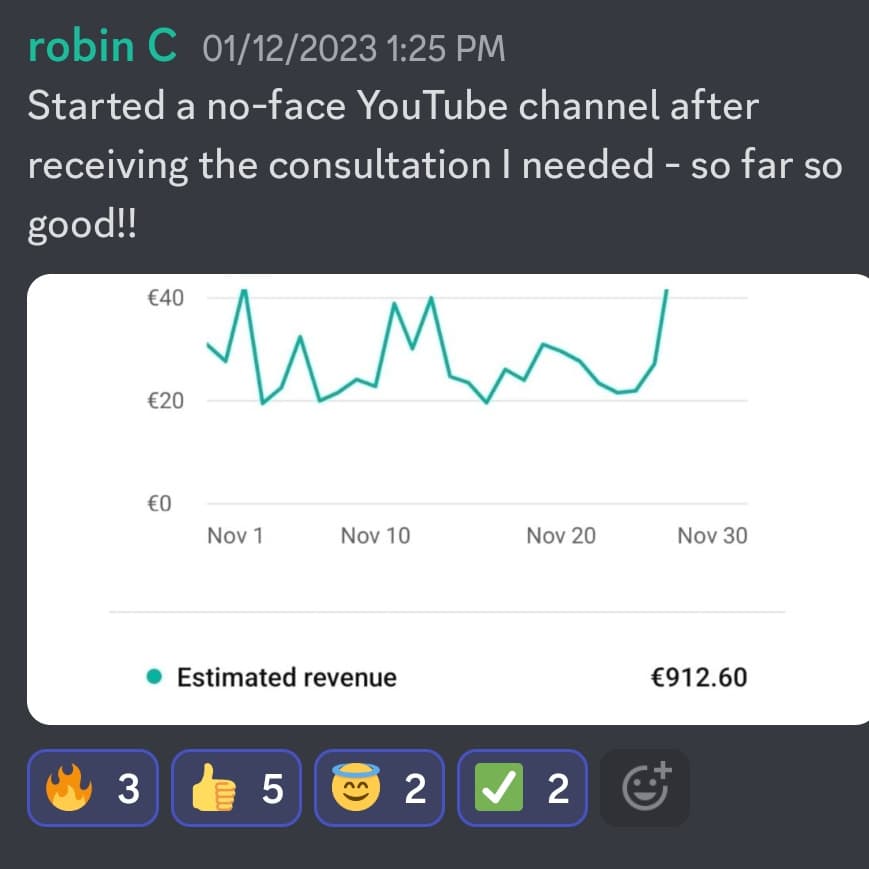Open the add reaction emoji picker
Image resolution: width=869 pixels, height=869 pixels.
pos(645,788)
